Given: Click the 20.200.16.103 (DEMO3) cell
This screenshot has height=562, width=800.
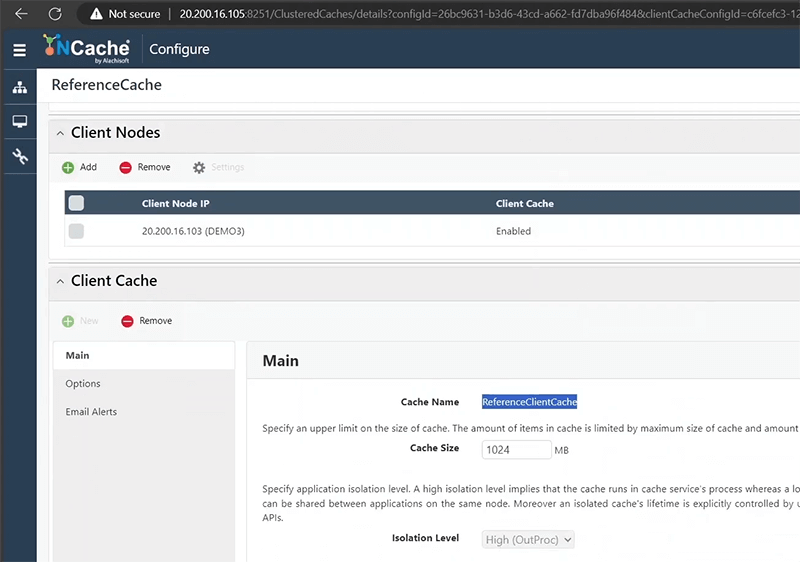Looking at the screenshot, I should click(193, 231).
